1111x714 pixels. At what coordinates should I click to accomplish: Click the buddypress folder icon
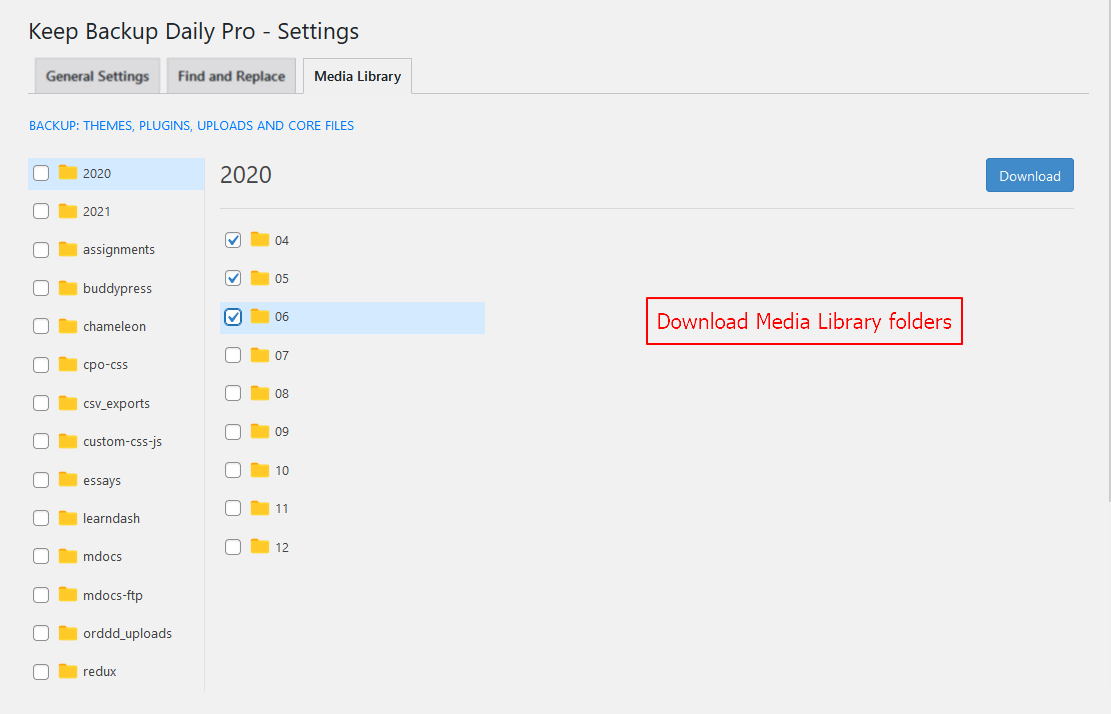point(68,288)
